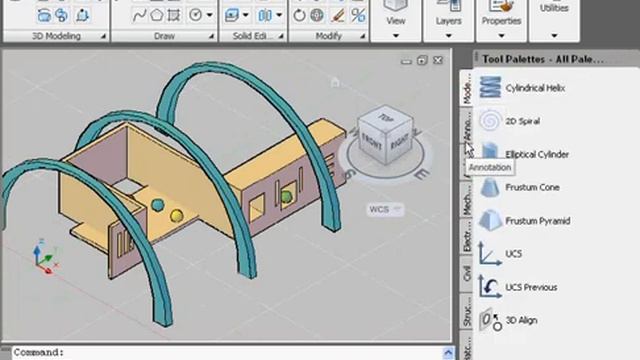Select the Erase pencil icon in Modify
The width and height of the screenshot is (640, 360).
click(x=338, y=16)
